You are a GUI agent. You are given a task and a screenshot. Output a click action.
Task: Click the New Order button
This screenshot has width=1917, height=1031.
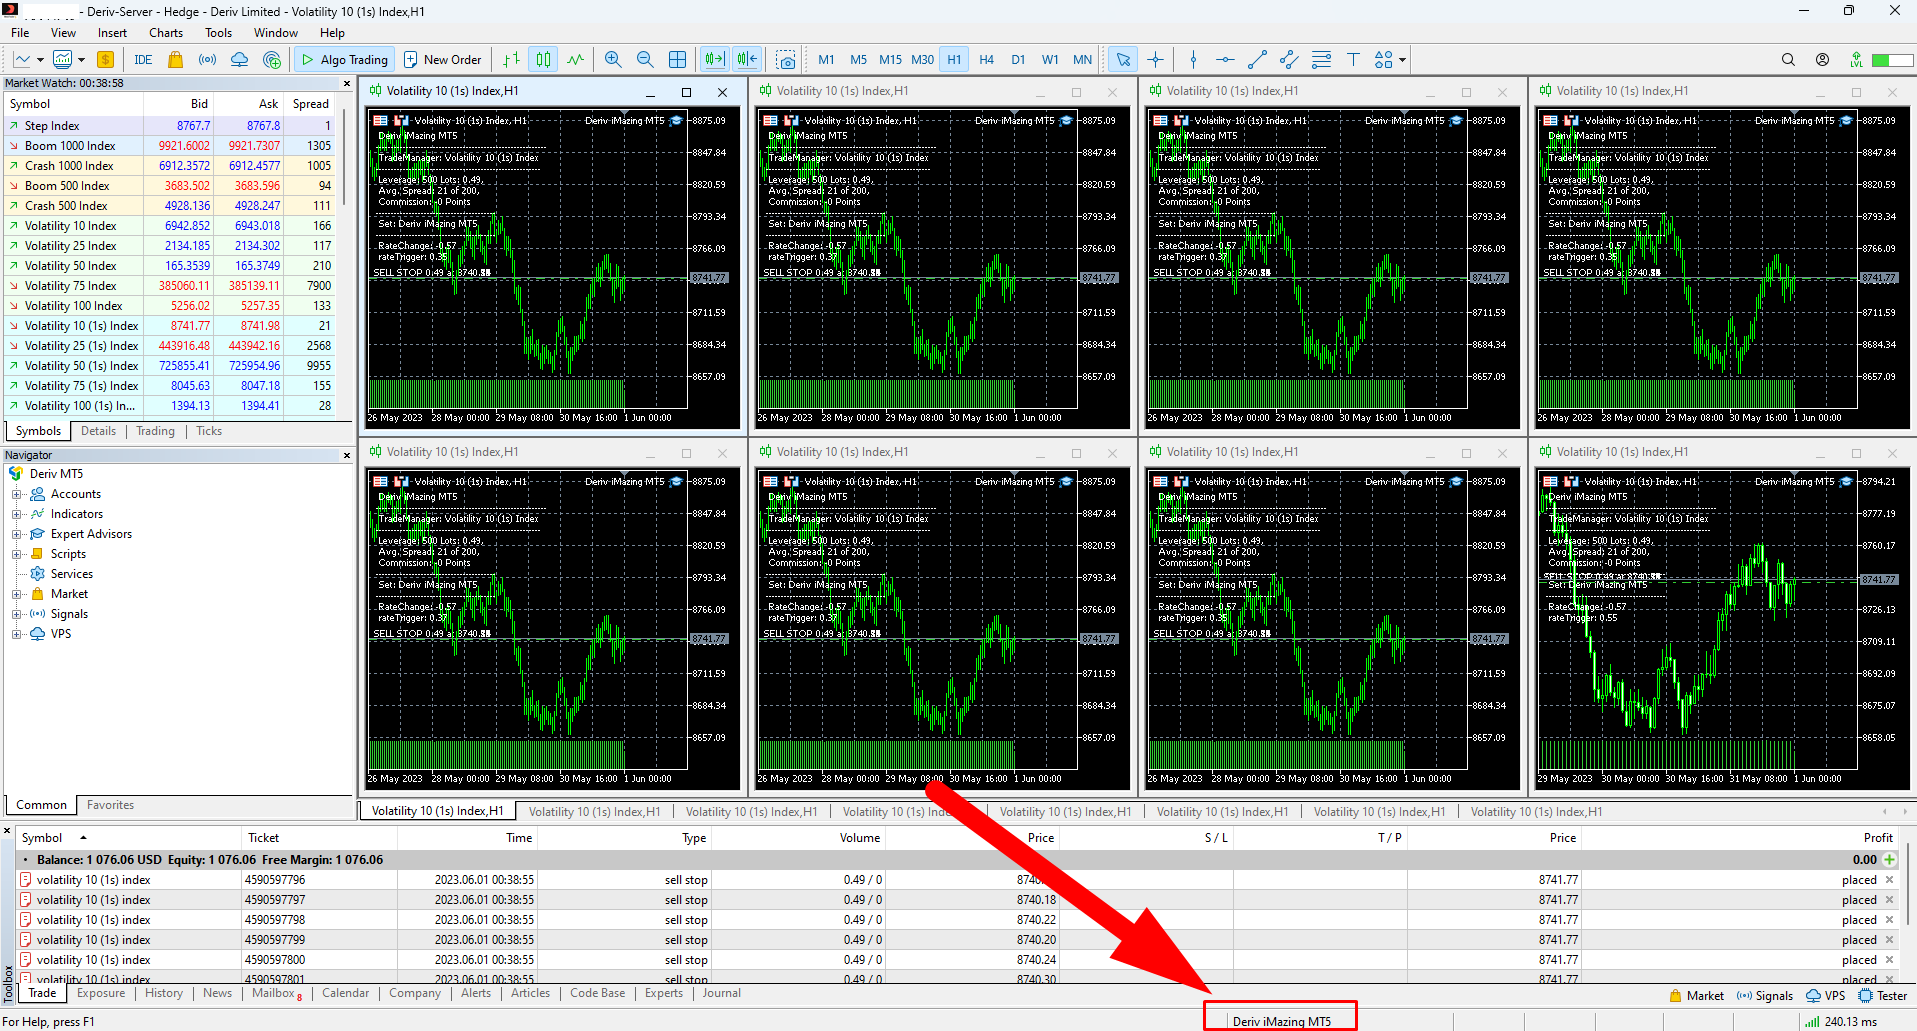coord(443,60)
